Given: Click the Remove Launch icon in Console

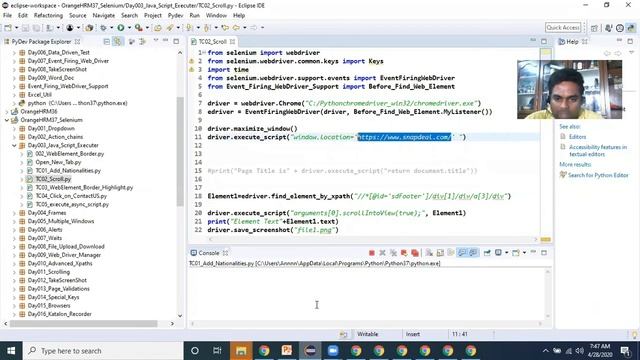Looking at the screenshot, I should click(x=382, y=253).
